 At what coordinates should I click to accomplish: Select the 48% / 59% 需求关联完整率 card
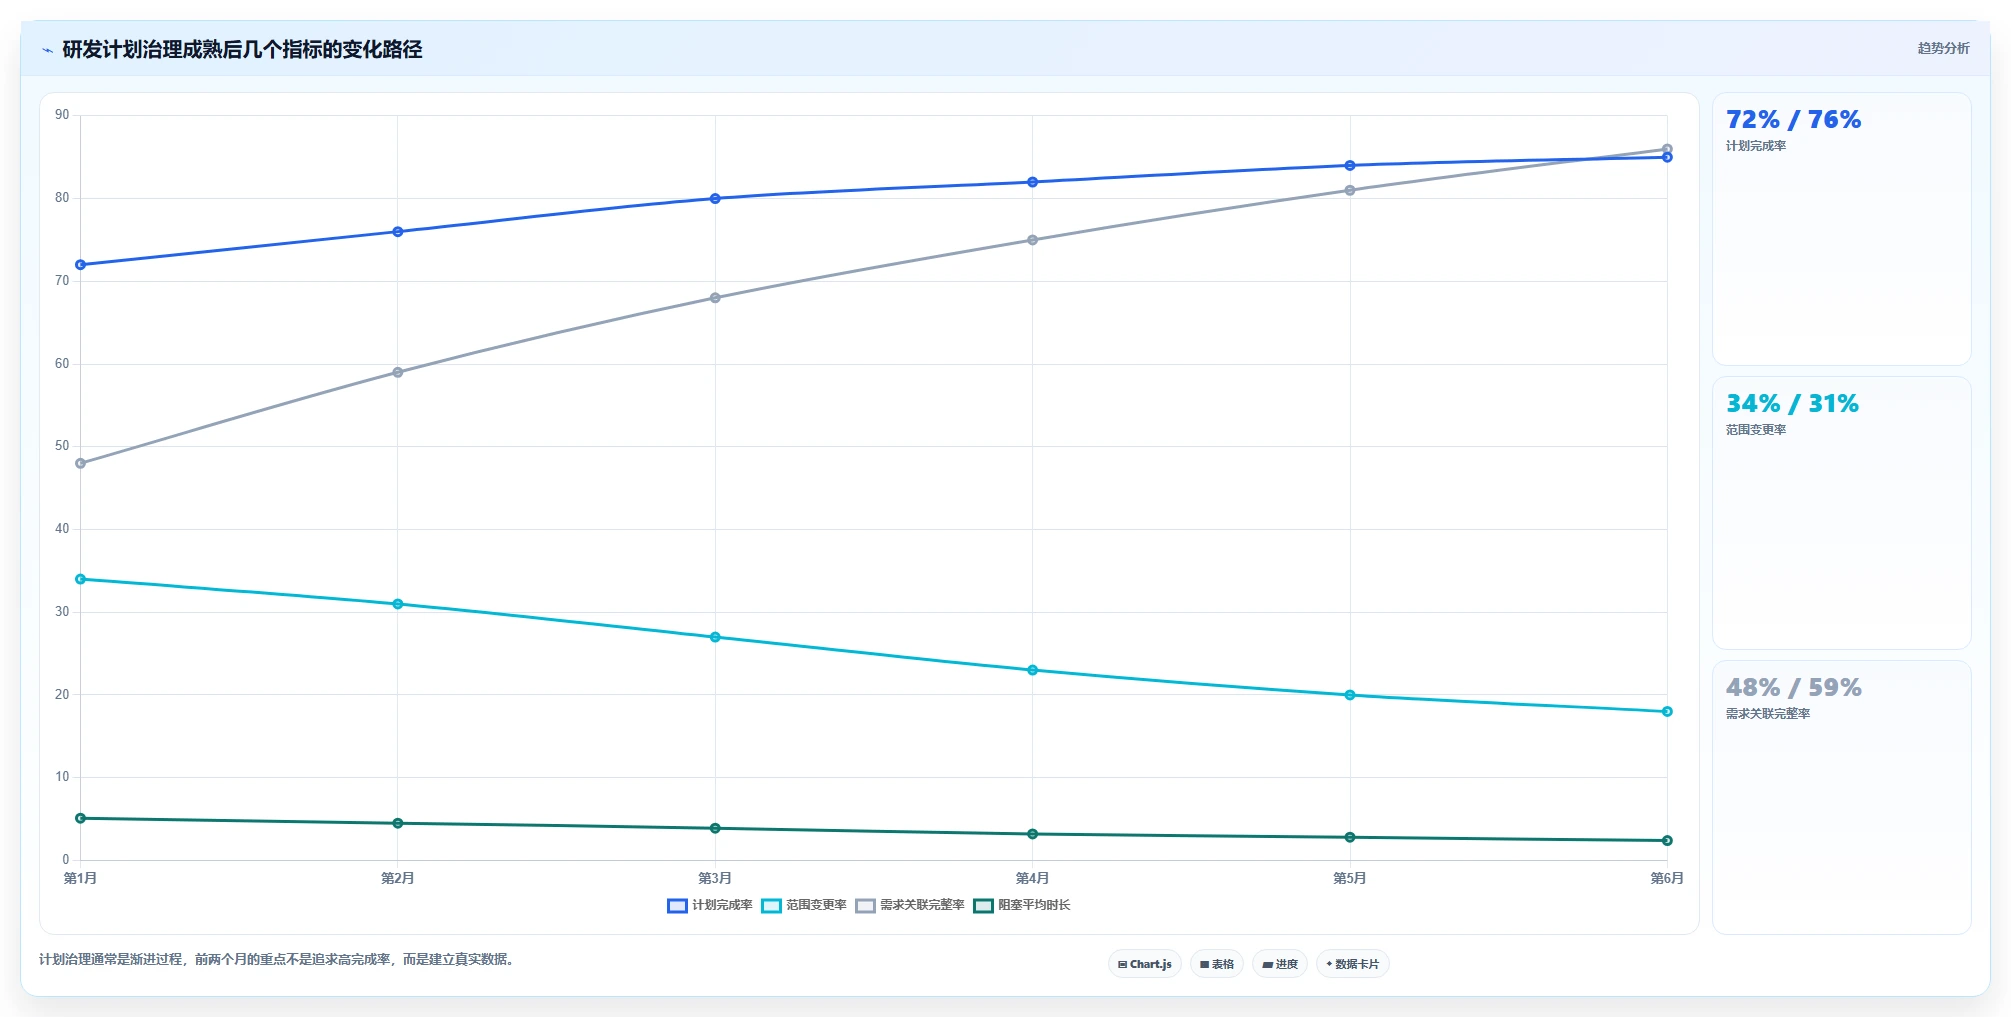tap(1842, 797)
